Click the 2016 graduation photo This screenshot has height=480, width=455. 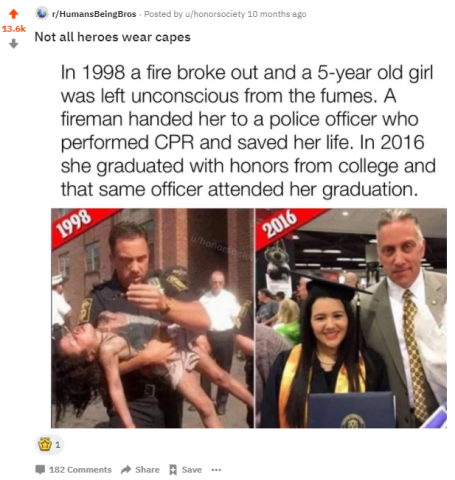pos(351,318)
